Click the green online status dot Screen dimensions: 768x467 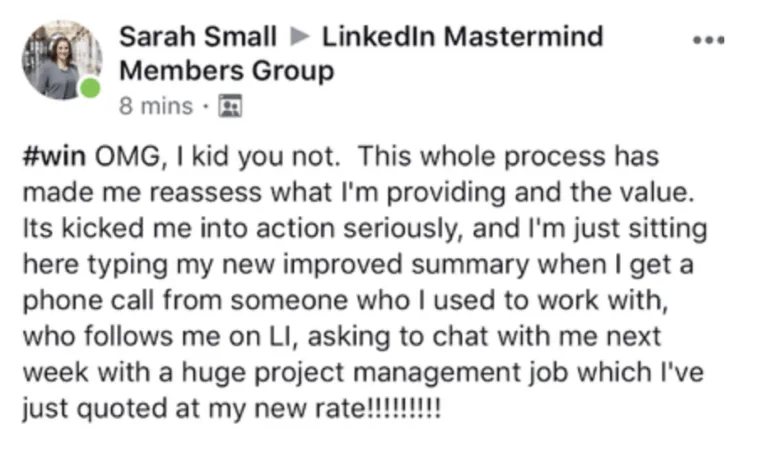pyautogui.click(x=91, y=89)
